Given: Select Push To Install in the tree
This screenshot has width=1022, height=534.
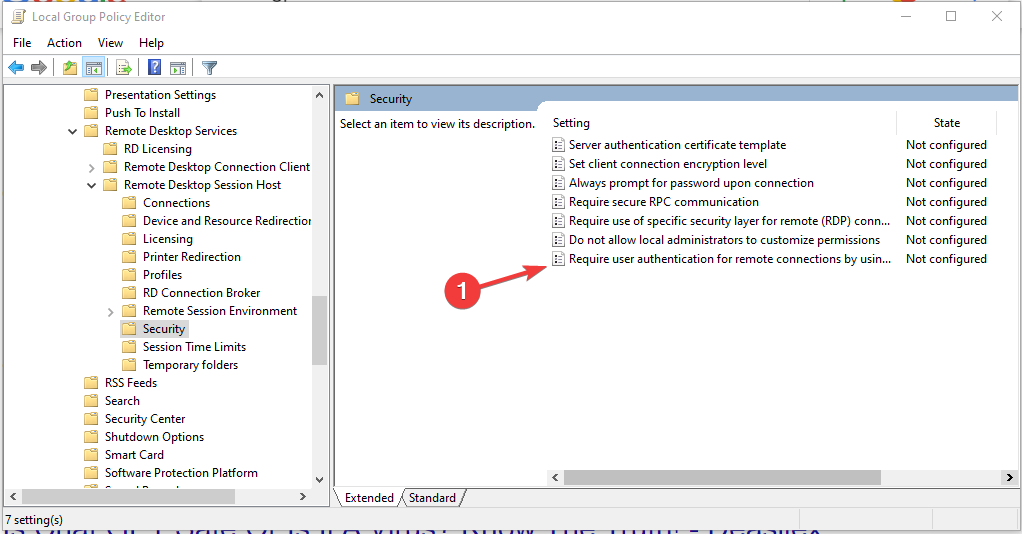Looking at the screenshot, I should (x=142, y=113).
